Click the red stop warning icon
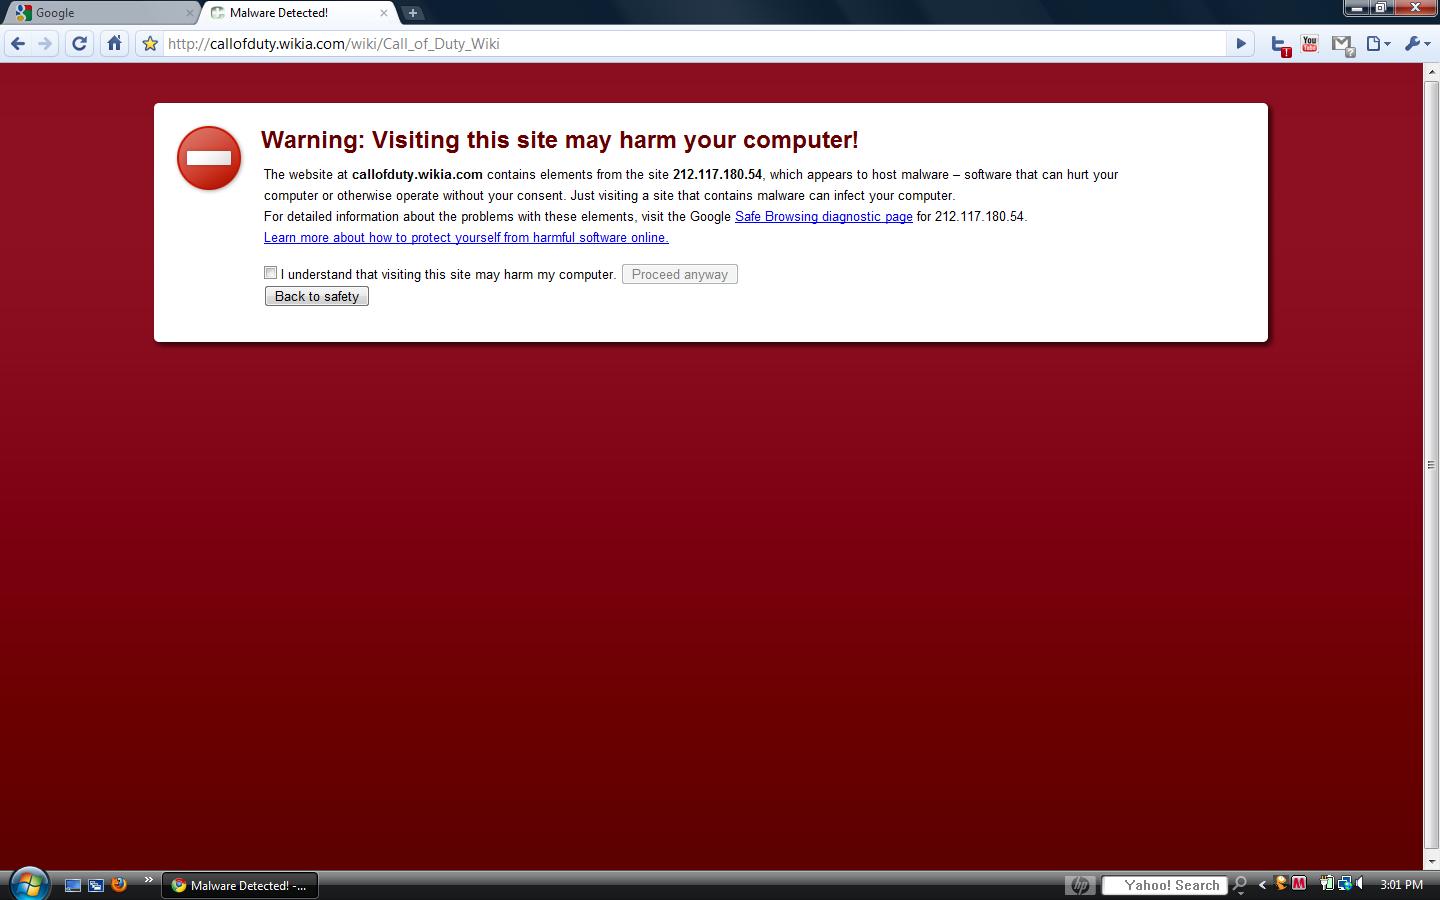1440x900 pixels. click(x=209, y=158)
